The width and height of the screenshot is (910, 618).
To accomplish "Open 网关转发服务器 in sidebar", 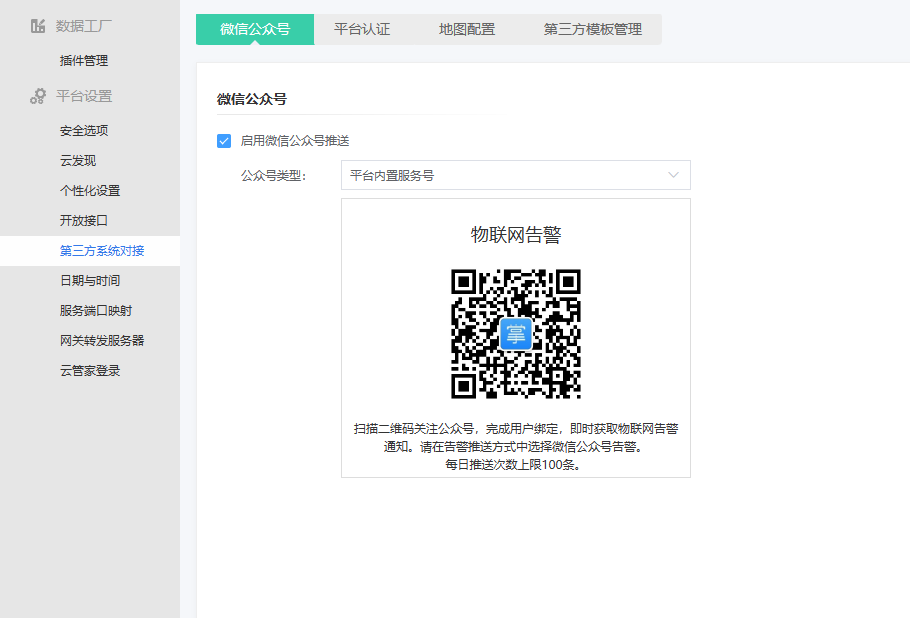I will click(102, 341).
